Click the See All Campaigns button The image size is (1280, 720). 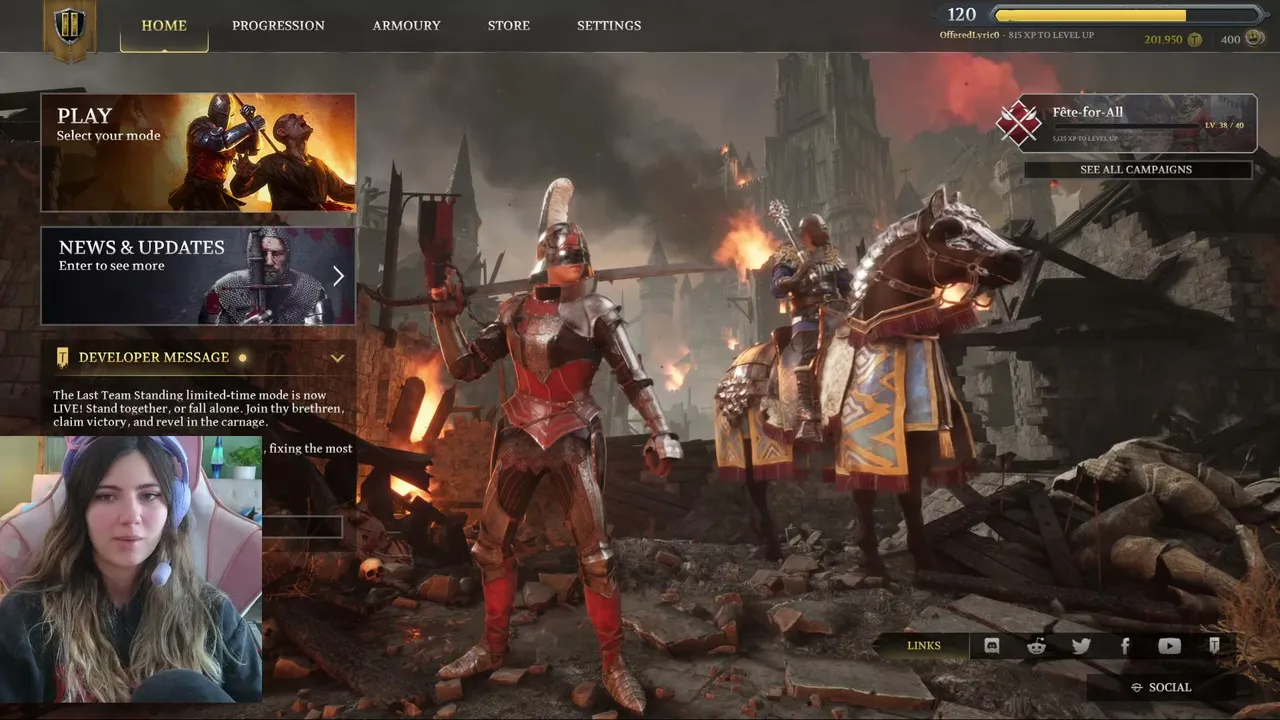pos(1137,170)
